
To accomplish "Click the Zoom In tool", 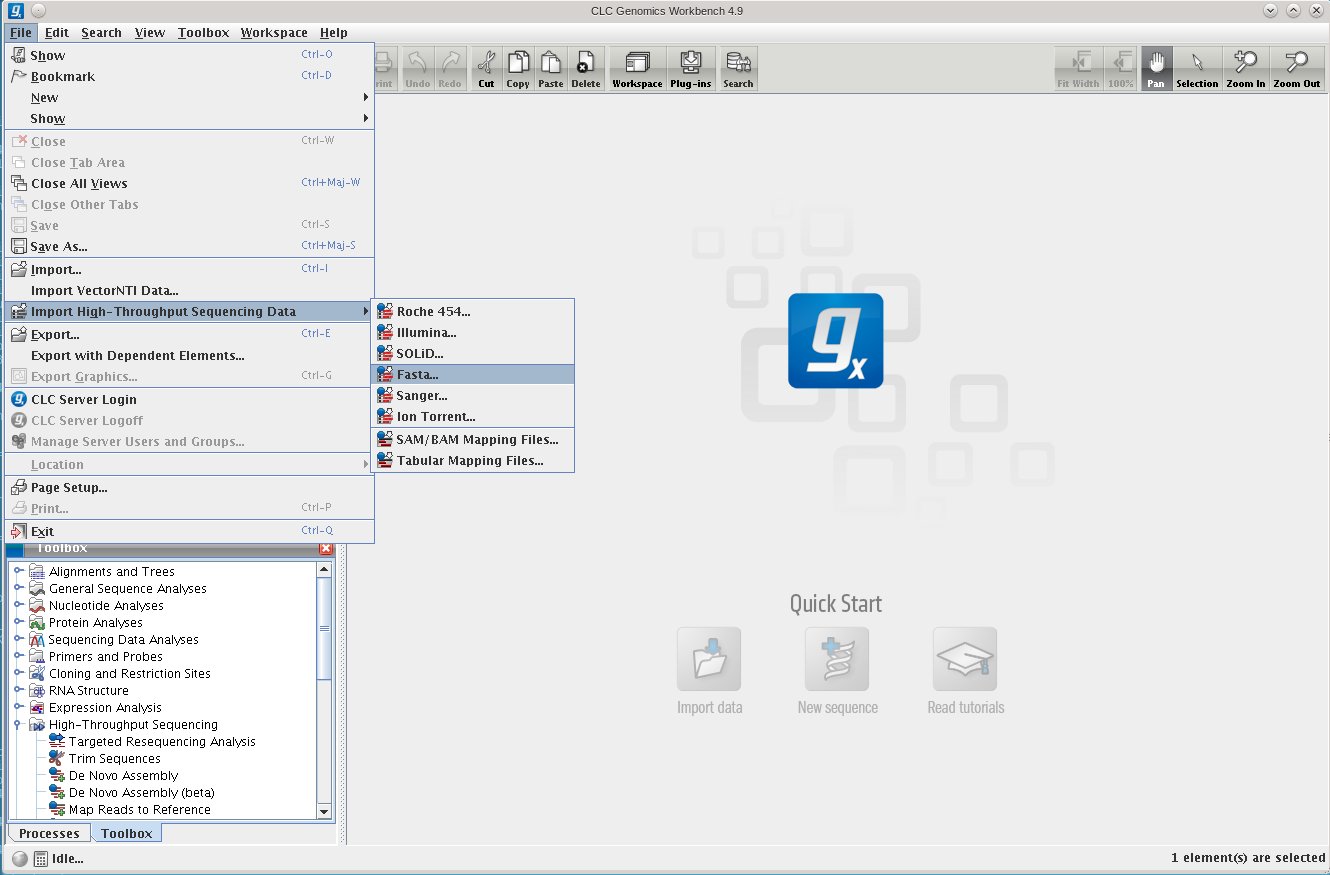I will point(1246,69).
